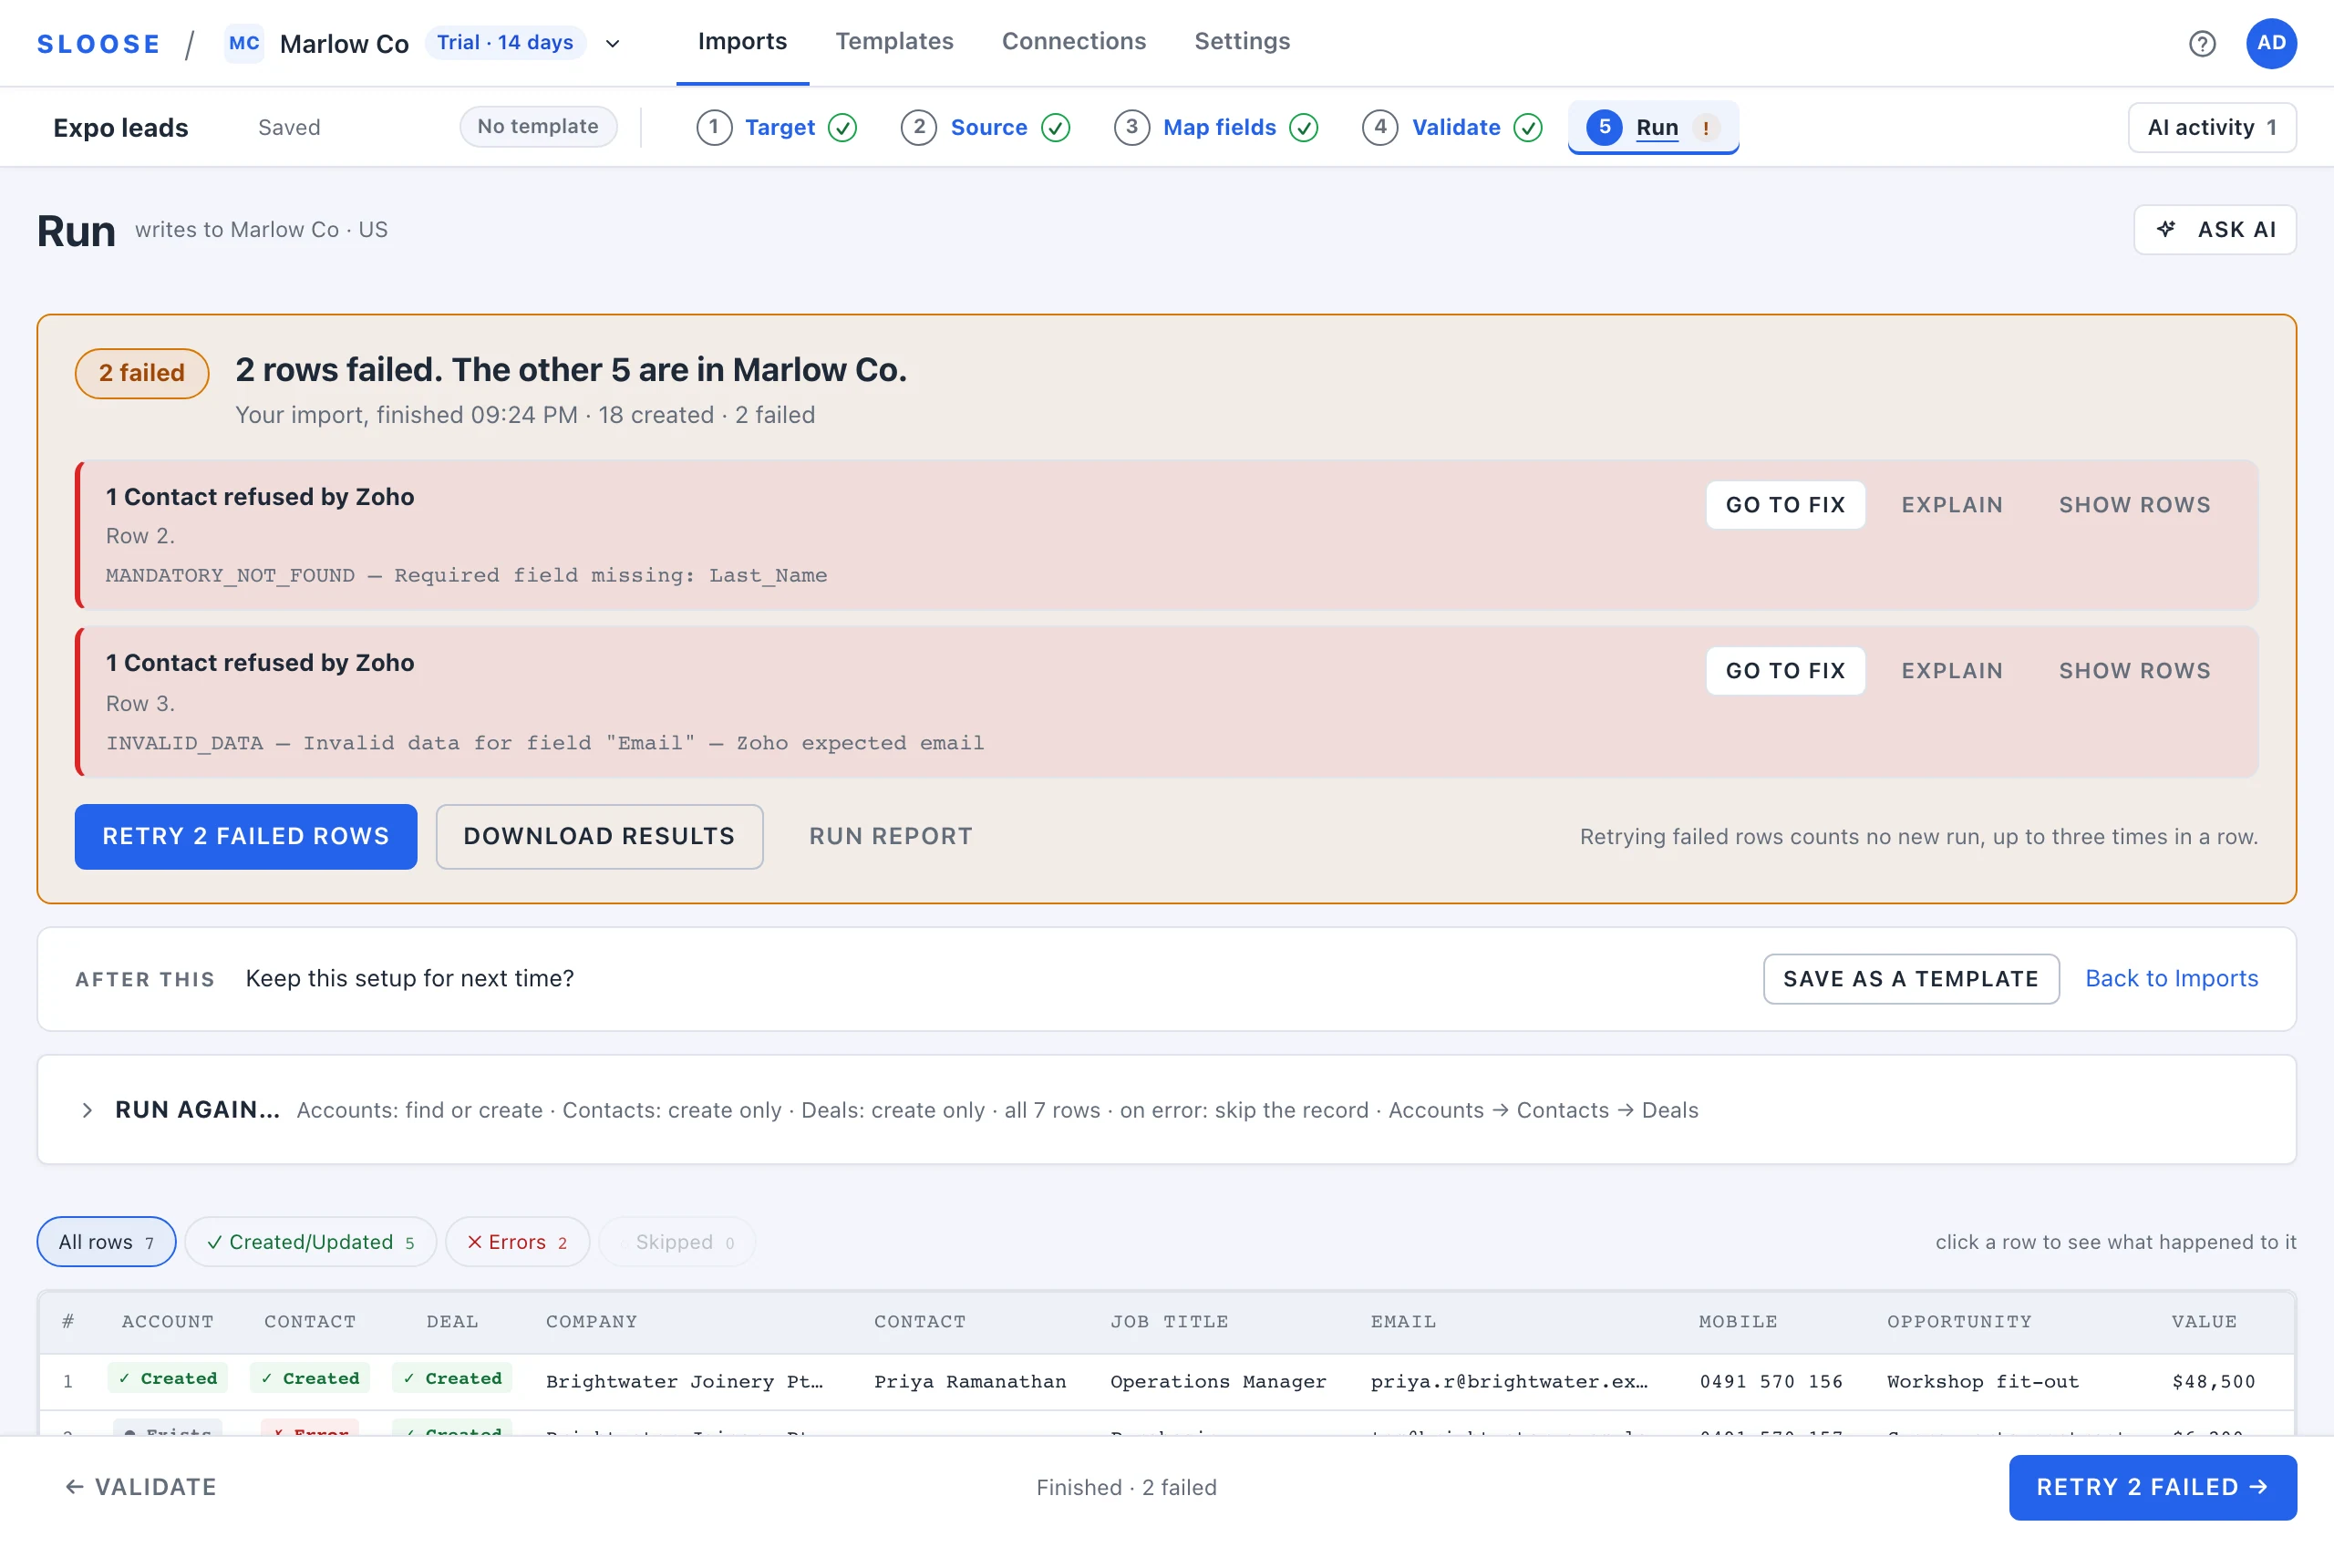Show rows for the Last_Name error
This screenshot has width=2334, height=1568.
pos(2134,505)
